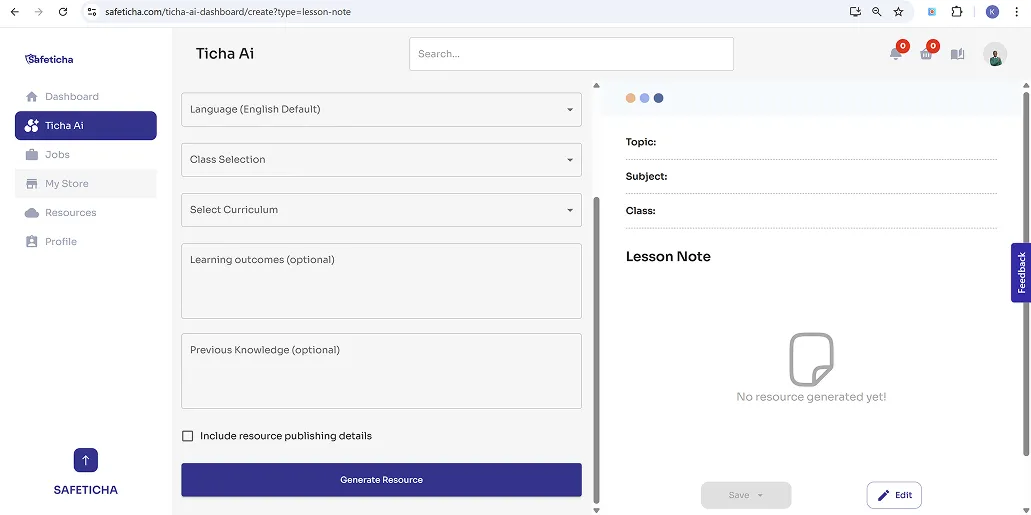Click the Class: label in preview
Screen dimensions: 1031x515
pos(640,211)
